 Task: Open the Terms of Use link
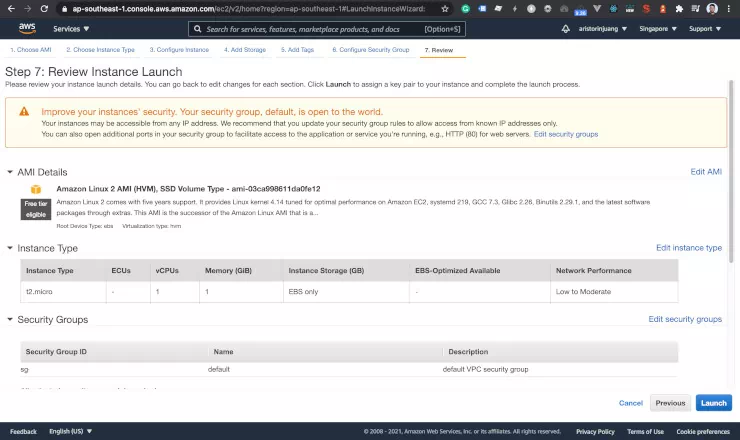645,432
